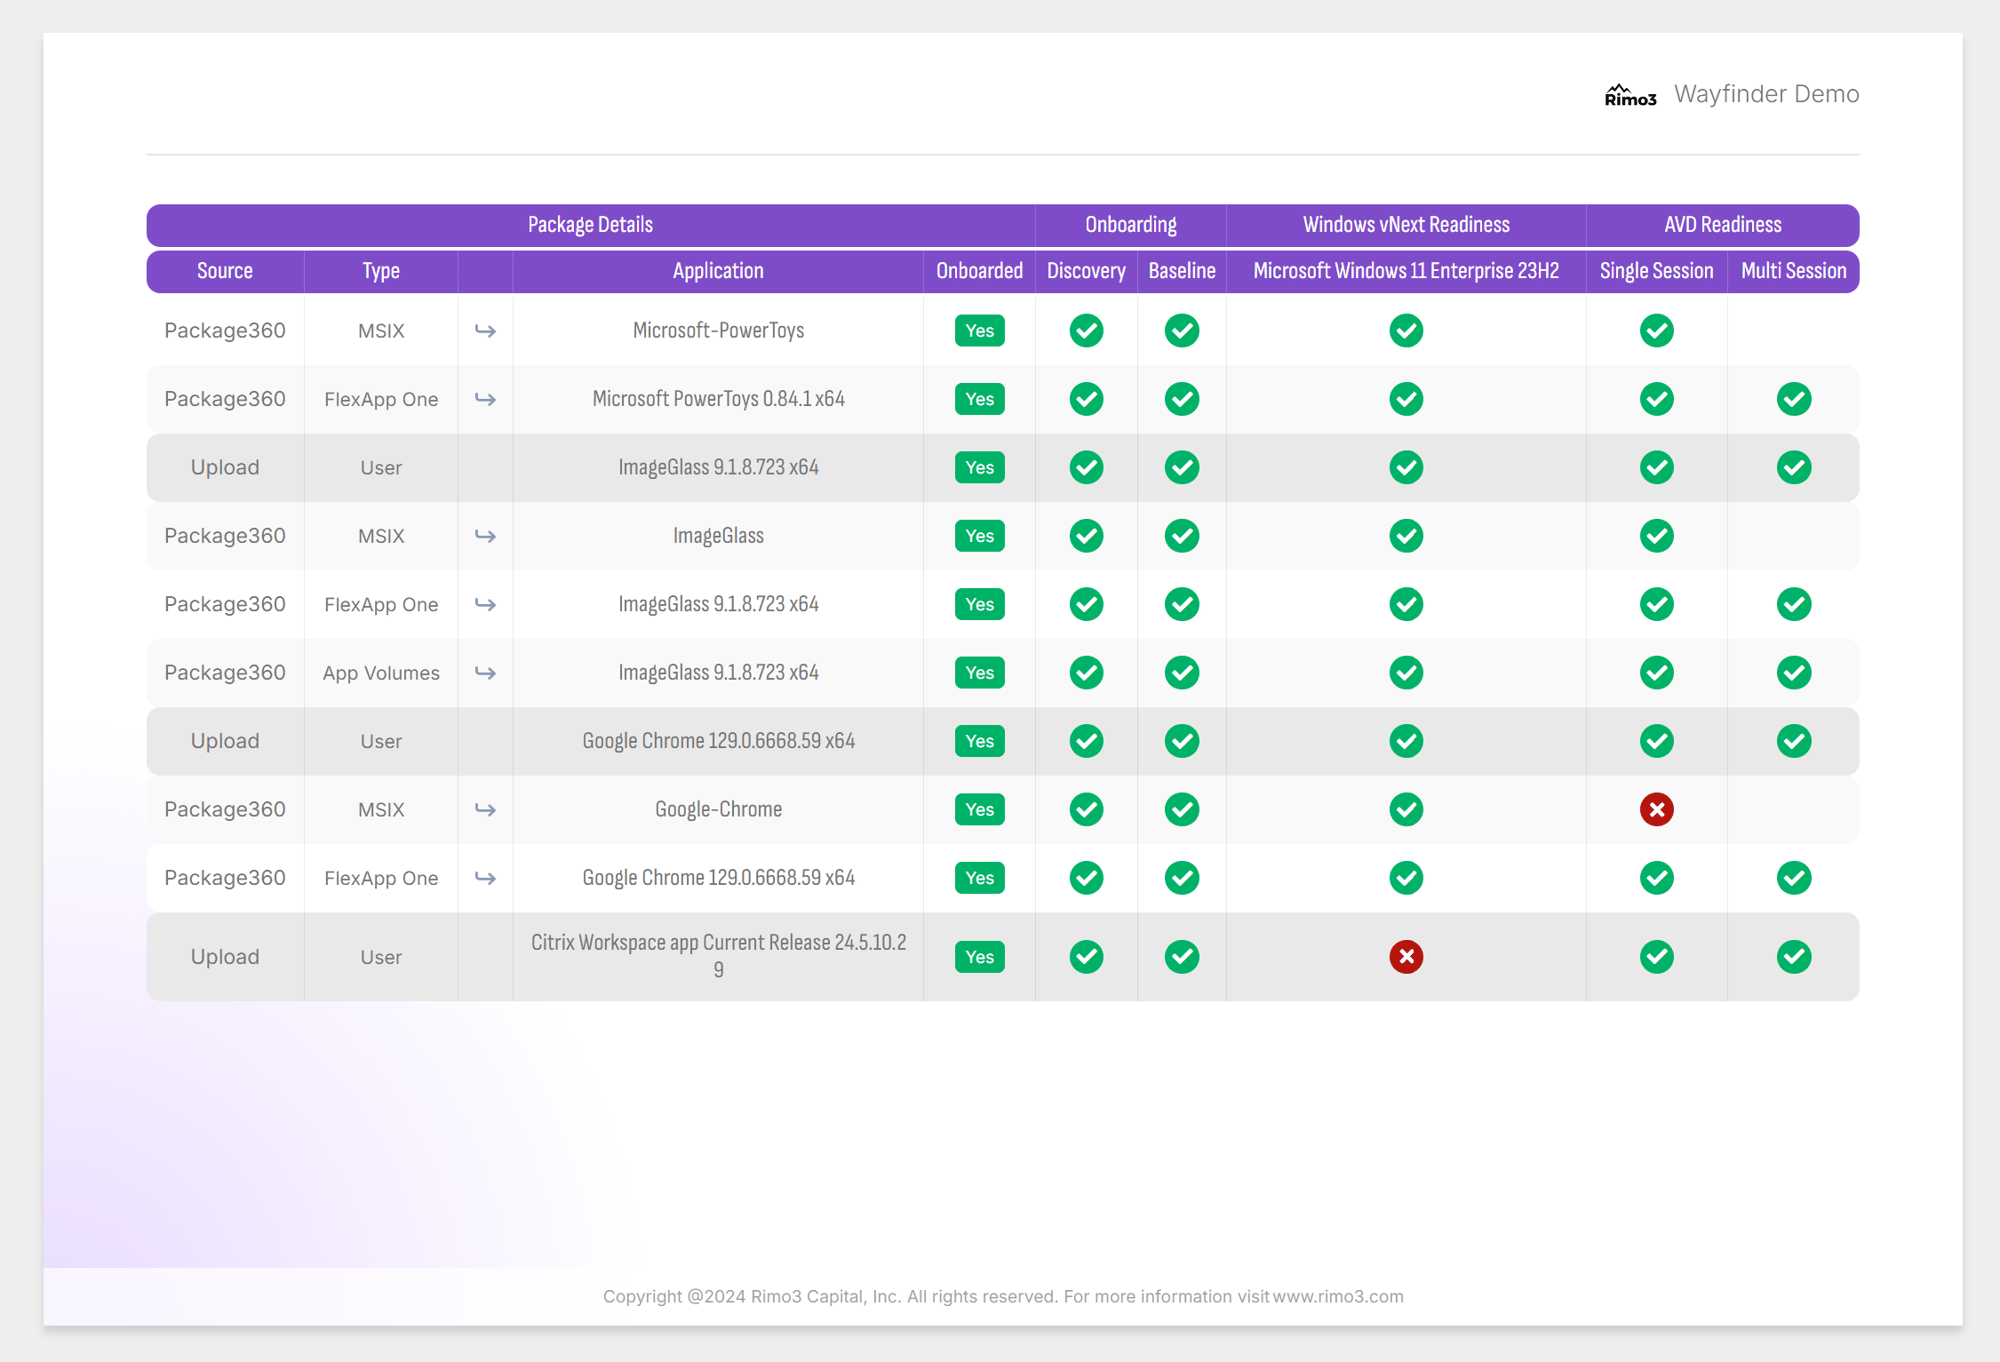Click the Onboarding group header
The height and width of the screenshot is (1362, 2000).
point(1131,225)
